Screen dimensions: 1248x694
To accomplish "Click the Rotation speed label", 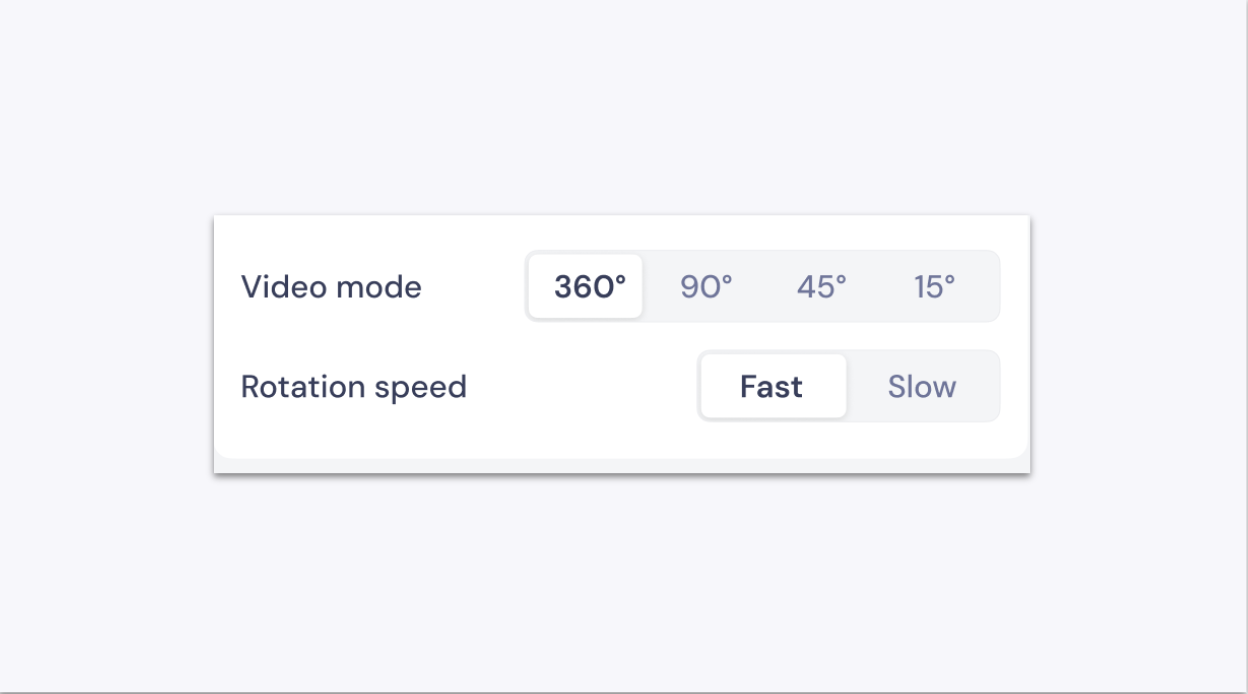I will click(x=354, y=387).
